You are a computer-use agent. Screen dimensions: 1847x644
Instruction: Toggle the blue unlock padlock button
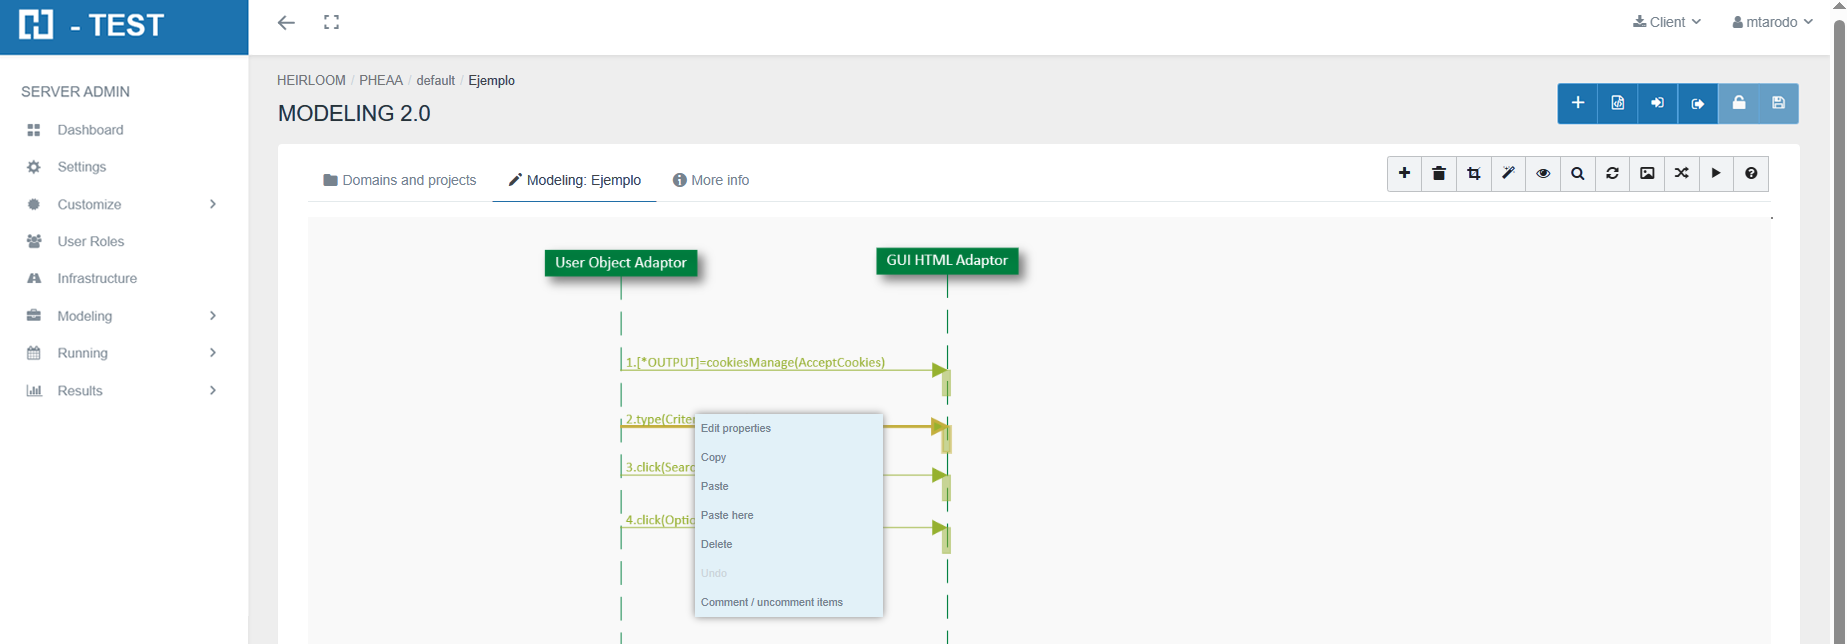coord(1739,103)
